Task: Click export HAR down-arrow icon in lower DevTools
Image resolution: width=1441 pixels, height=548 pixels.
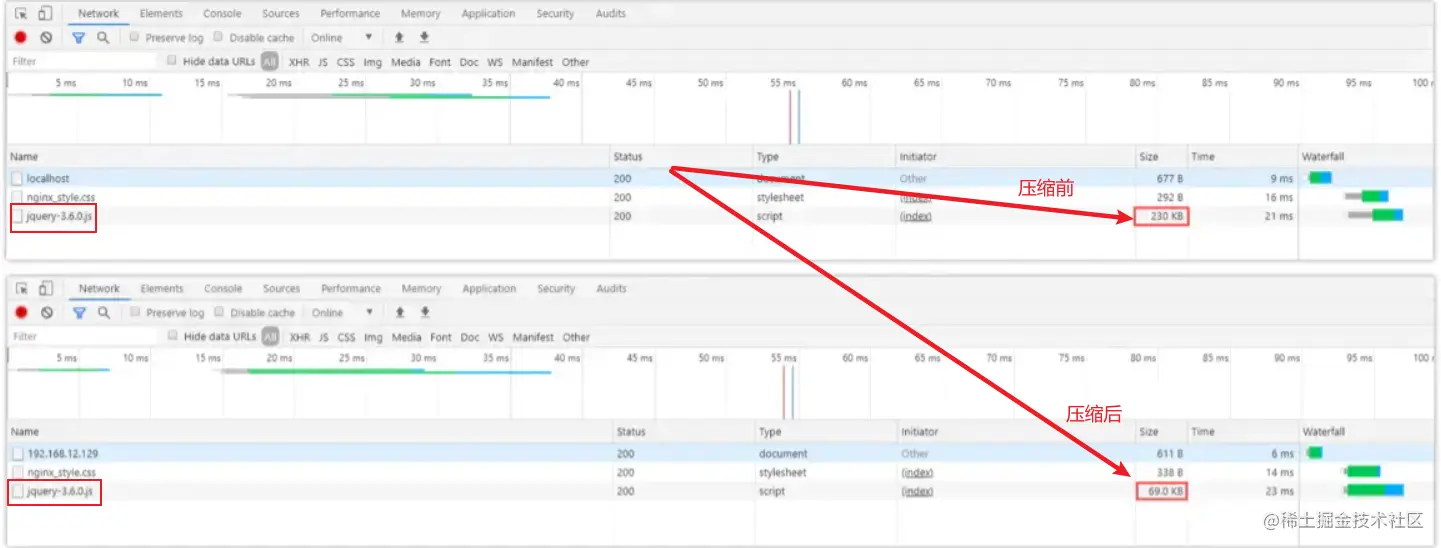Action: point(425,312)
